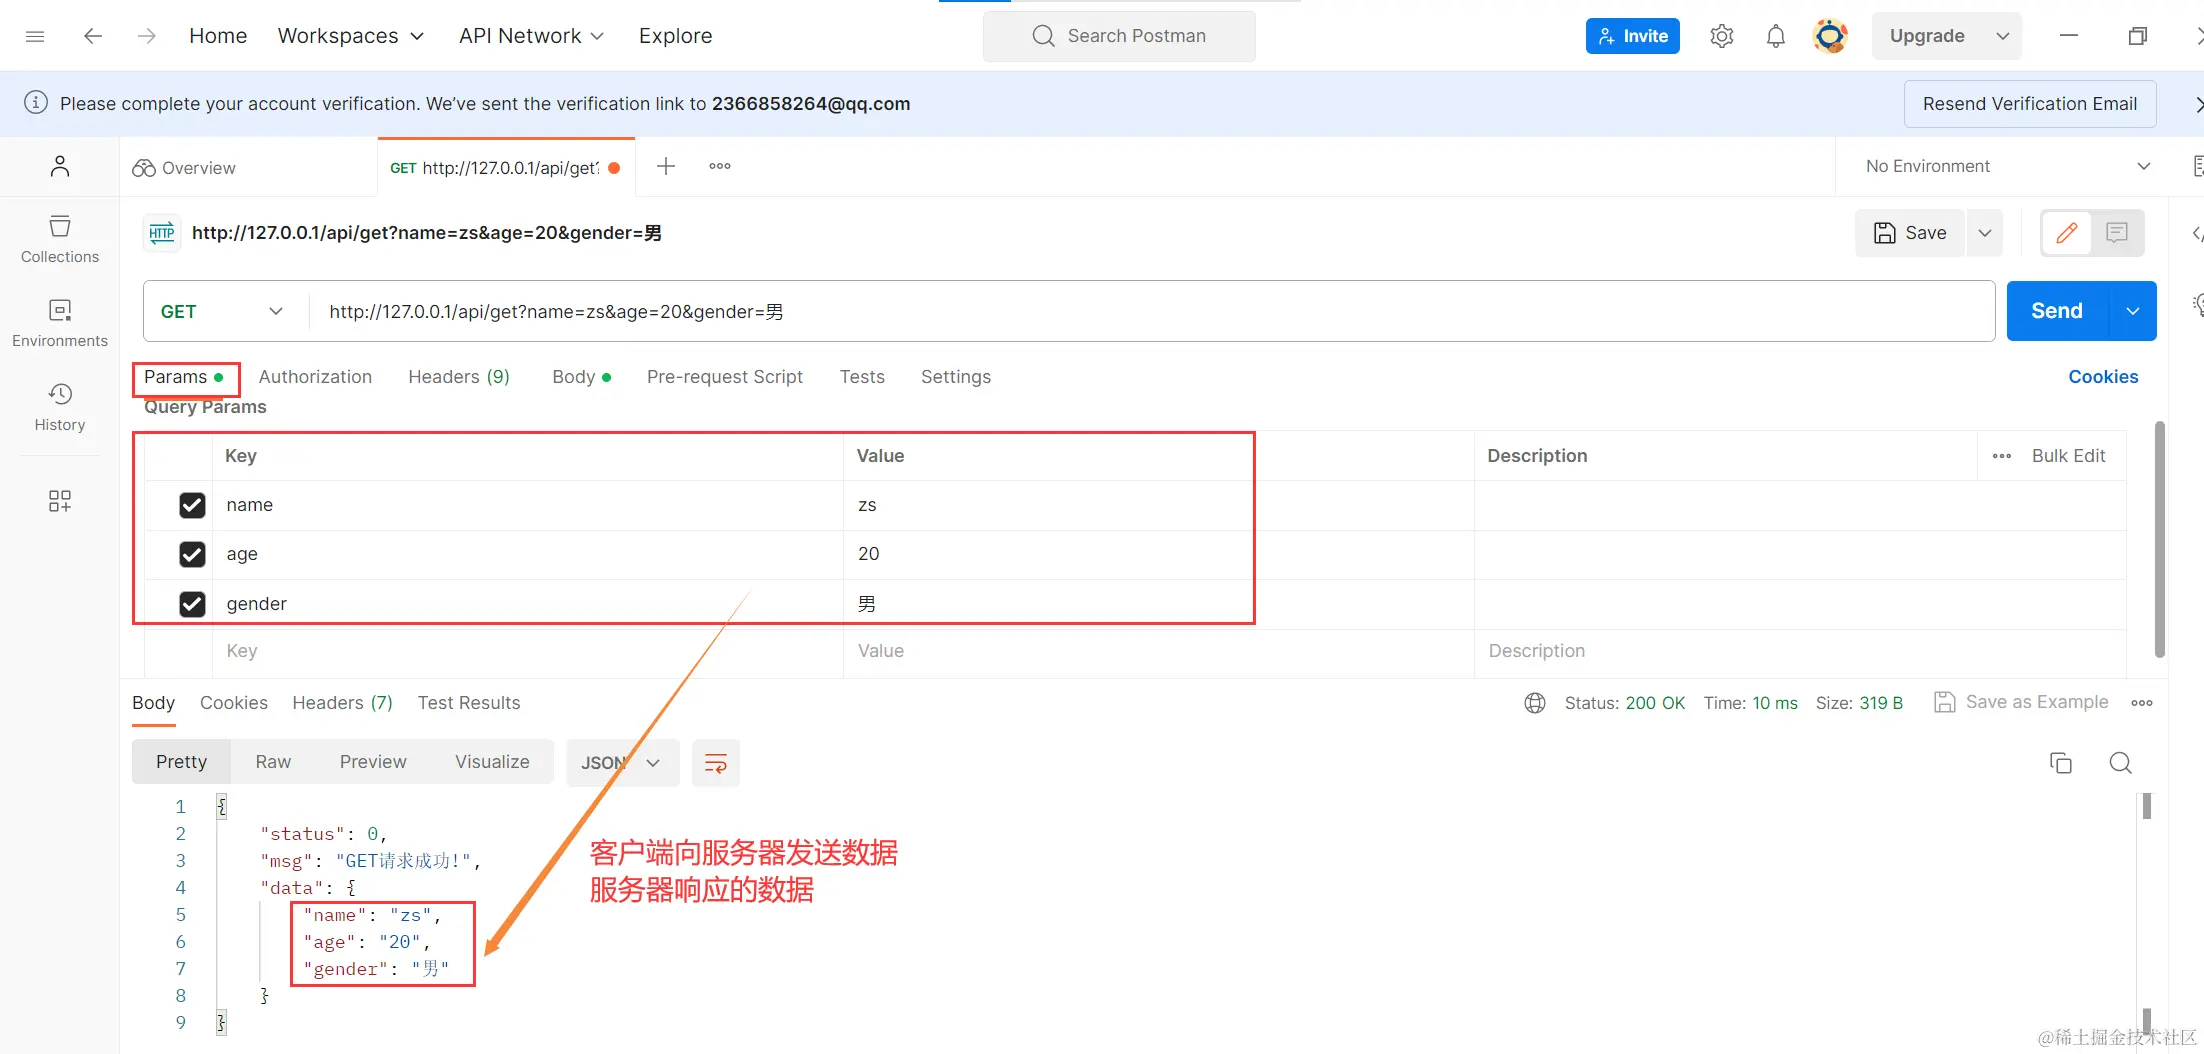Screen dimensions: 2204x1054
Task: Open the request Settings tab
Action: 956,377
